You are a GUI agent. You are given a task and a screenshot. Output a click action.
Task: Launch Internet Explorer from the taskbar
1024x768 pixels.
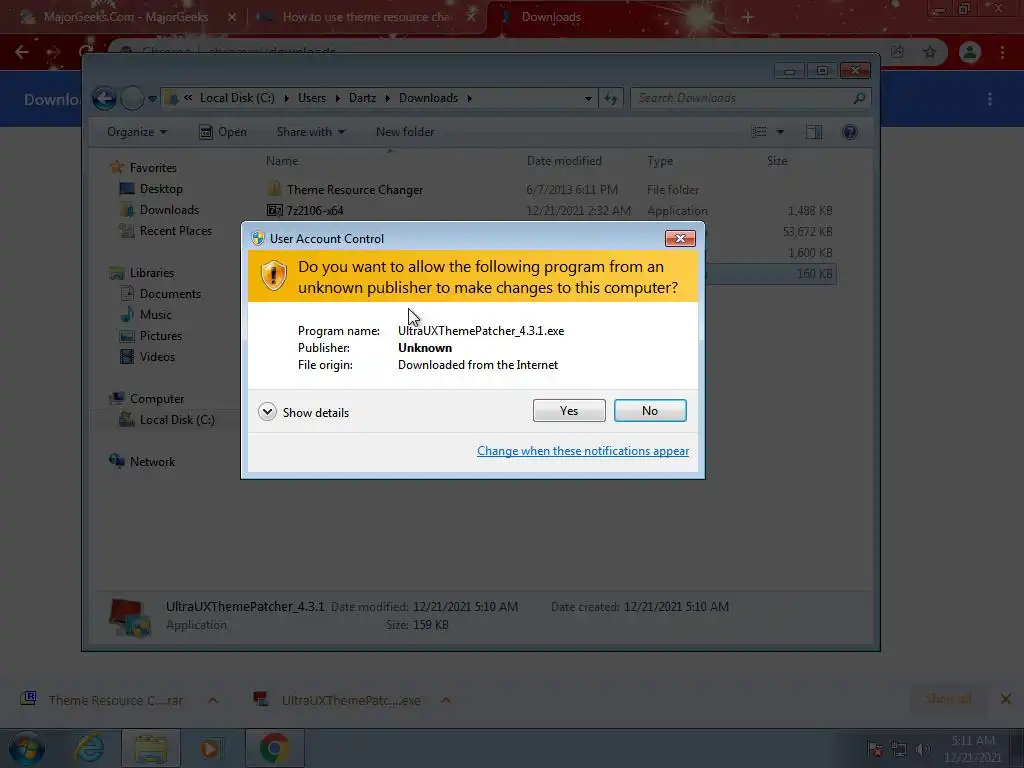[89, 748]
